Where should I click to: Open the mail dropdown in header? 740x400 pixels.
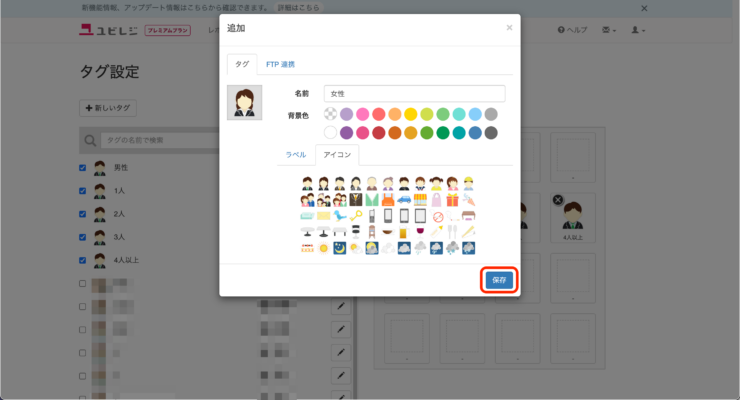[609, 30]
